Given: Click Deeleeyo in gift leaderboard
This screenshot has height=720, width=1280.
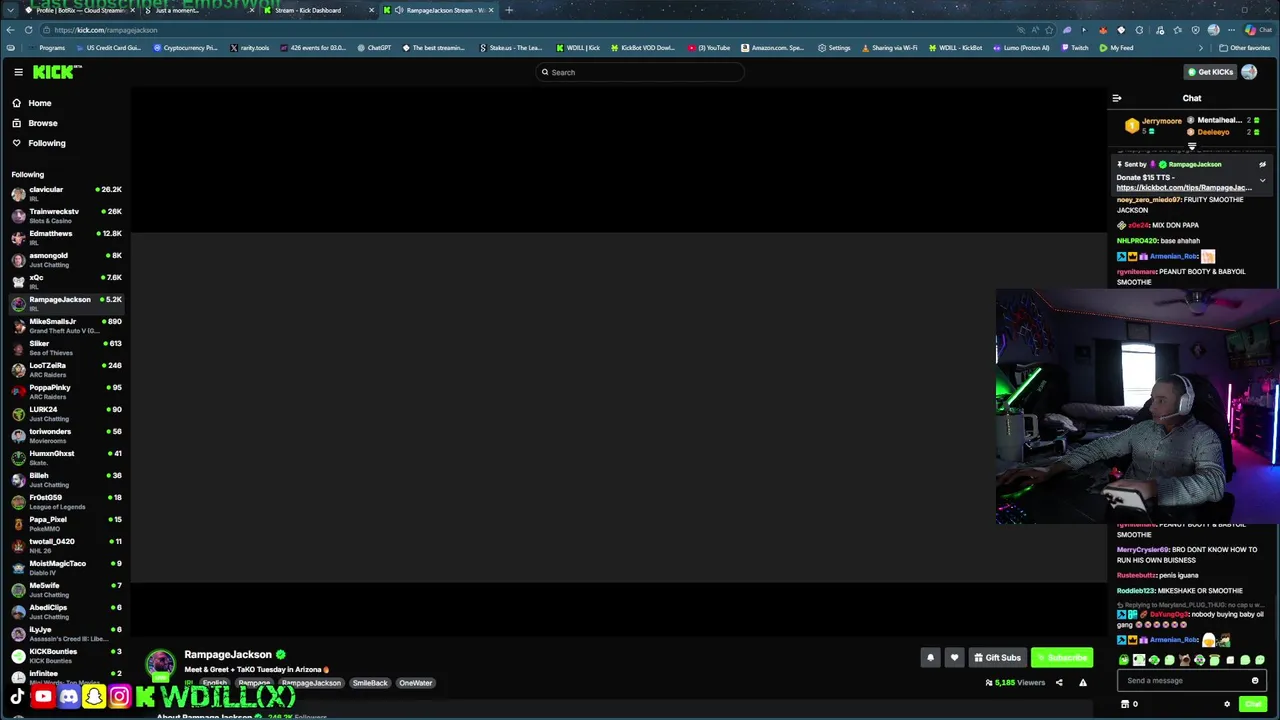Looking at the screenshot, I should [x=1213, y=132].
